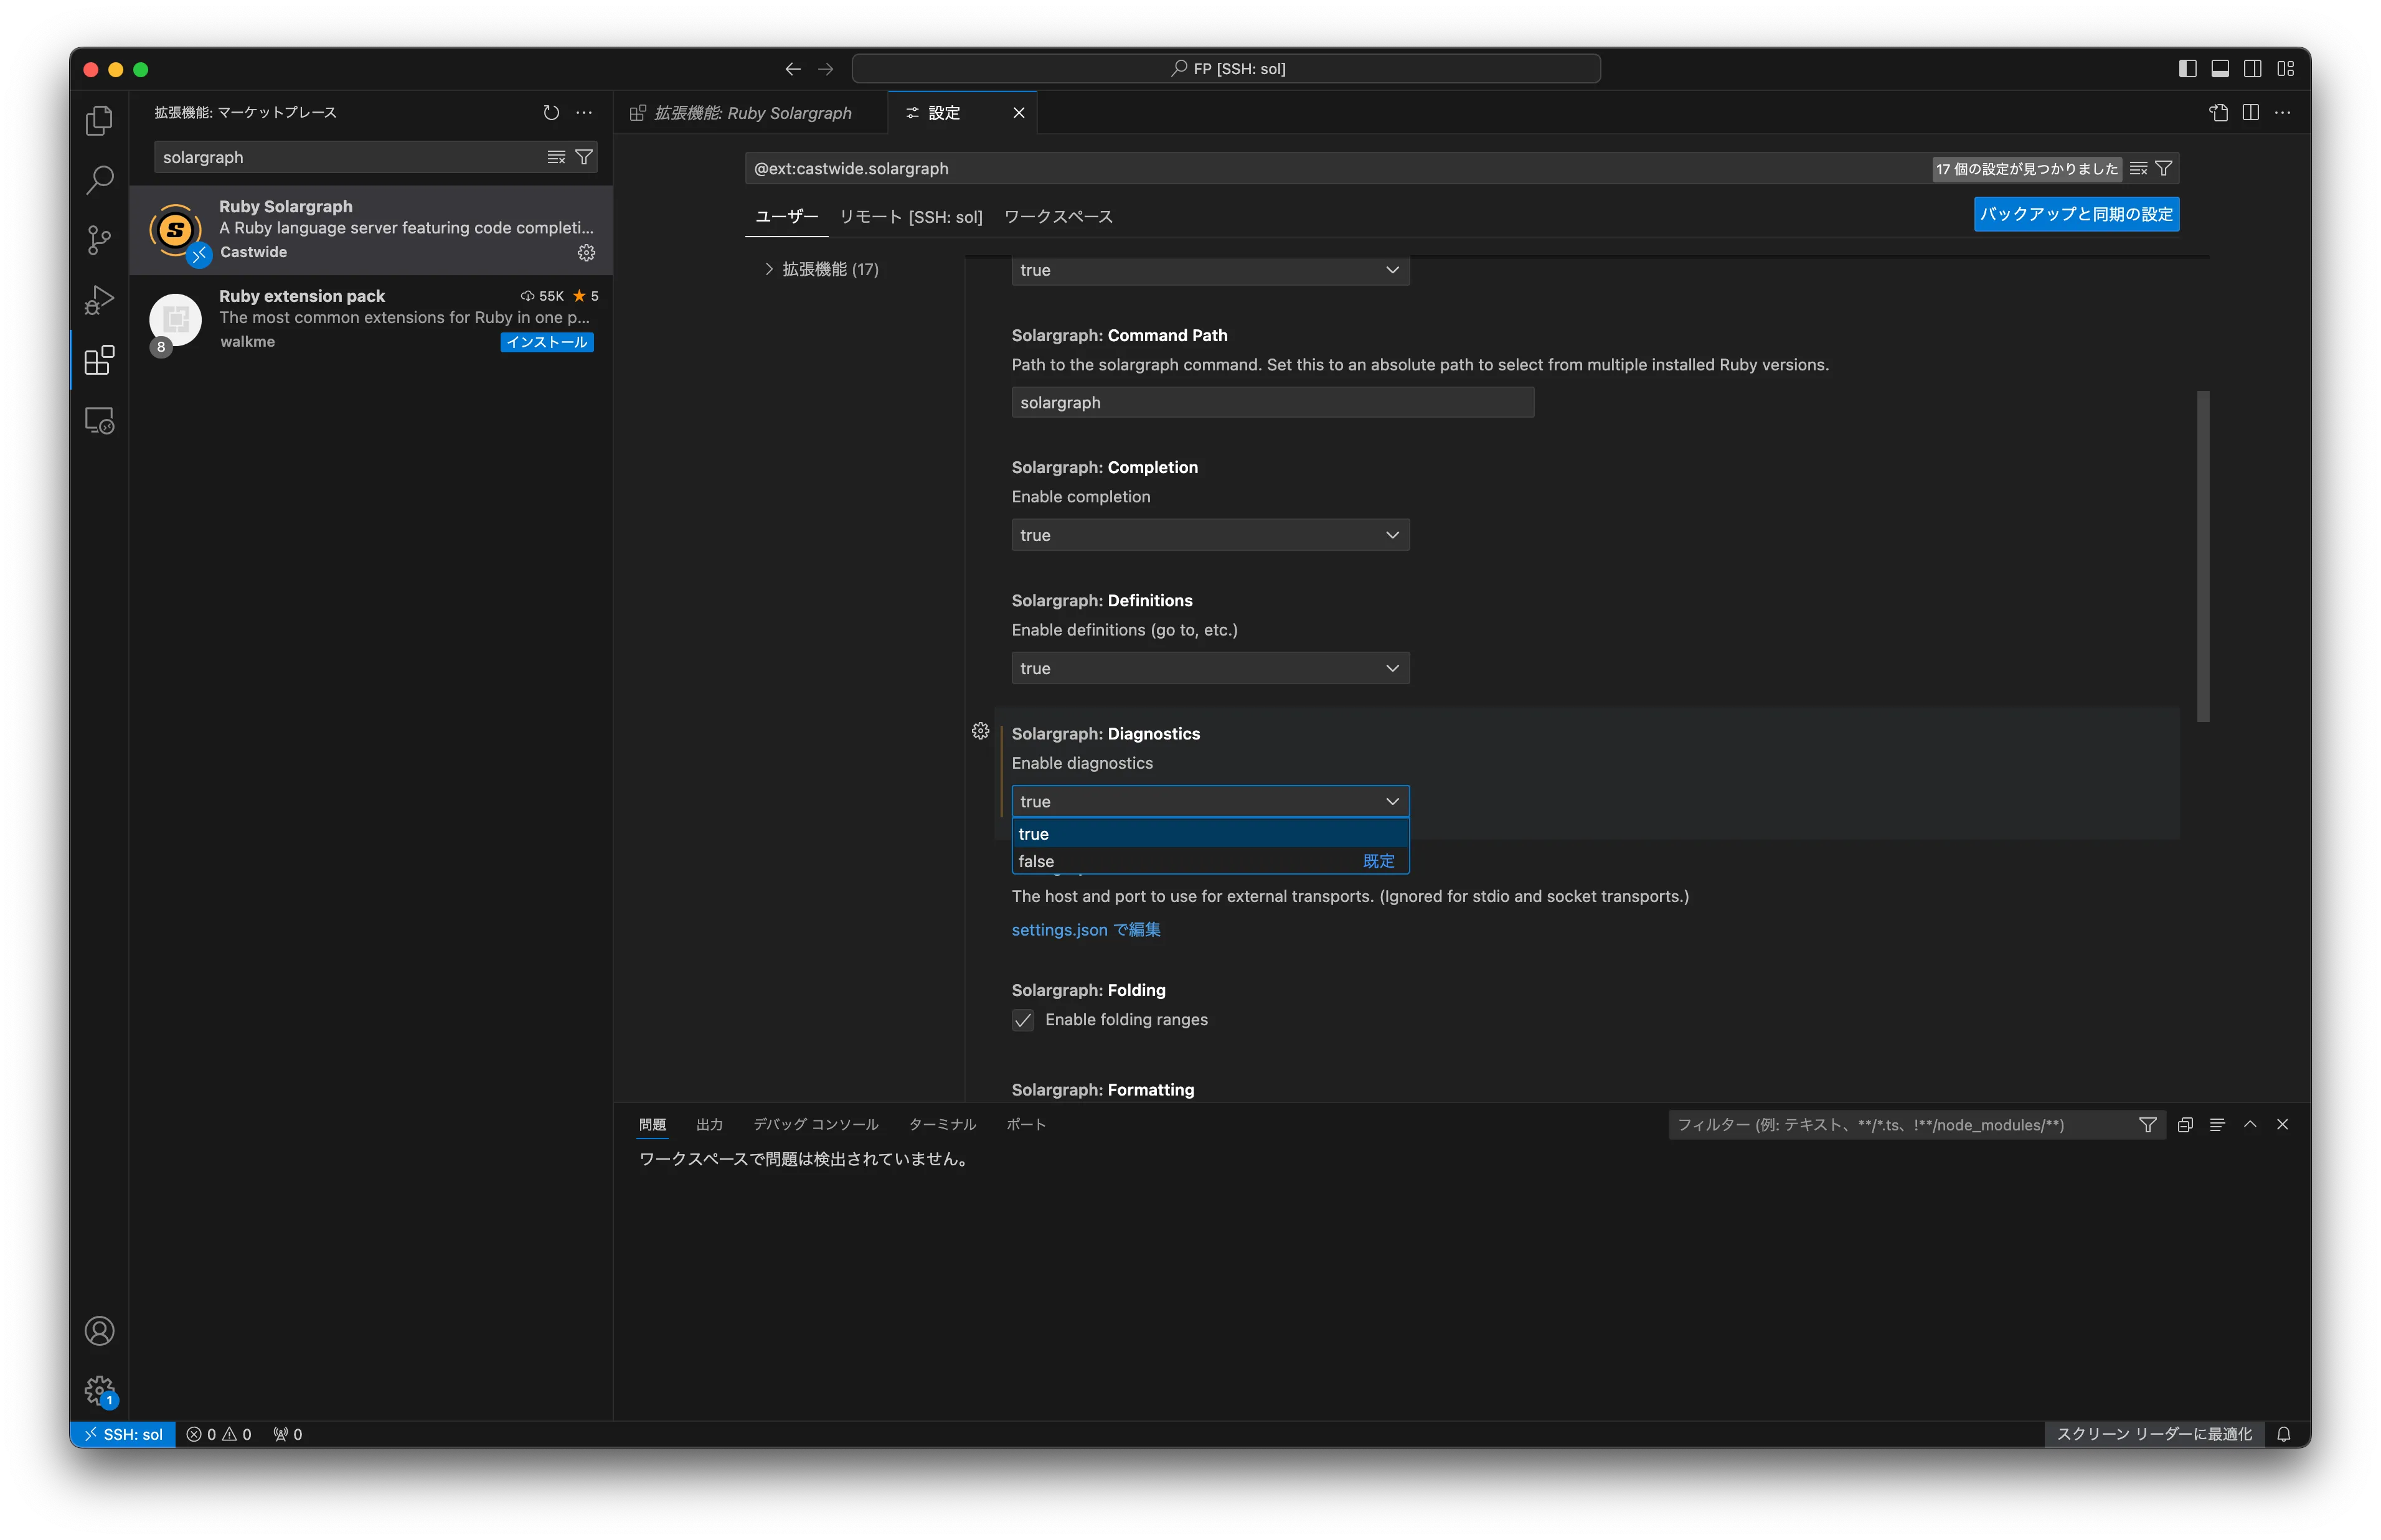Screen dimensions: 2381x1540
Task: Click SSH: sol remote indicator
Action: tap(123, 1434)
